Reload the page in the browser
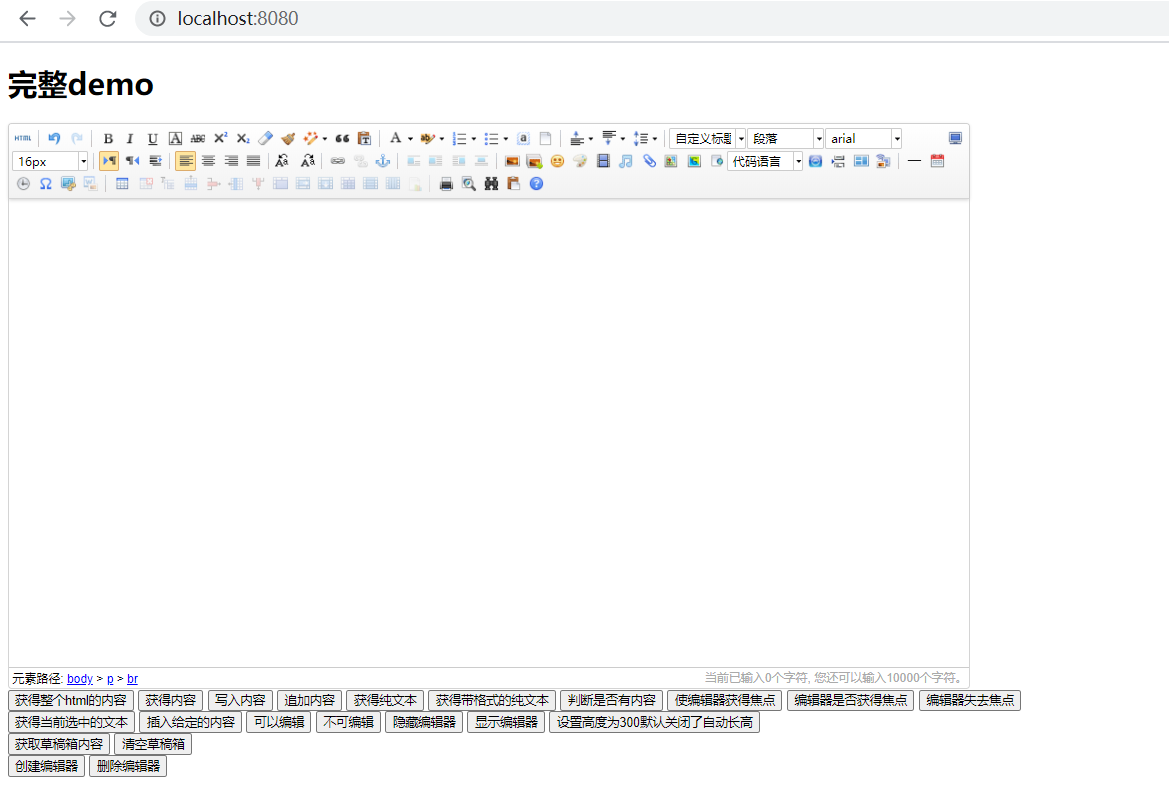The width and height of the screenshot is (1169, 799). [x=108, y=19]
